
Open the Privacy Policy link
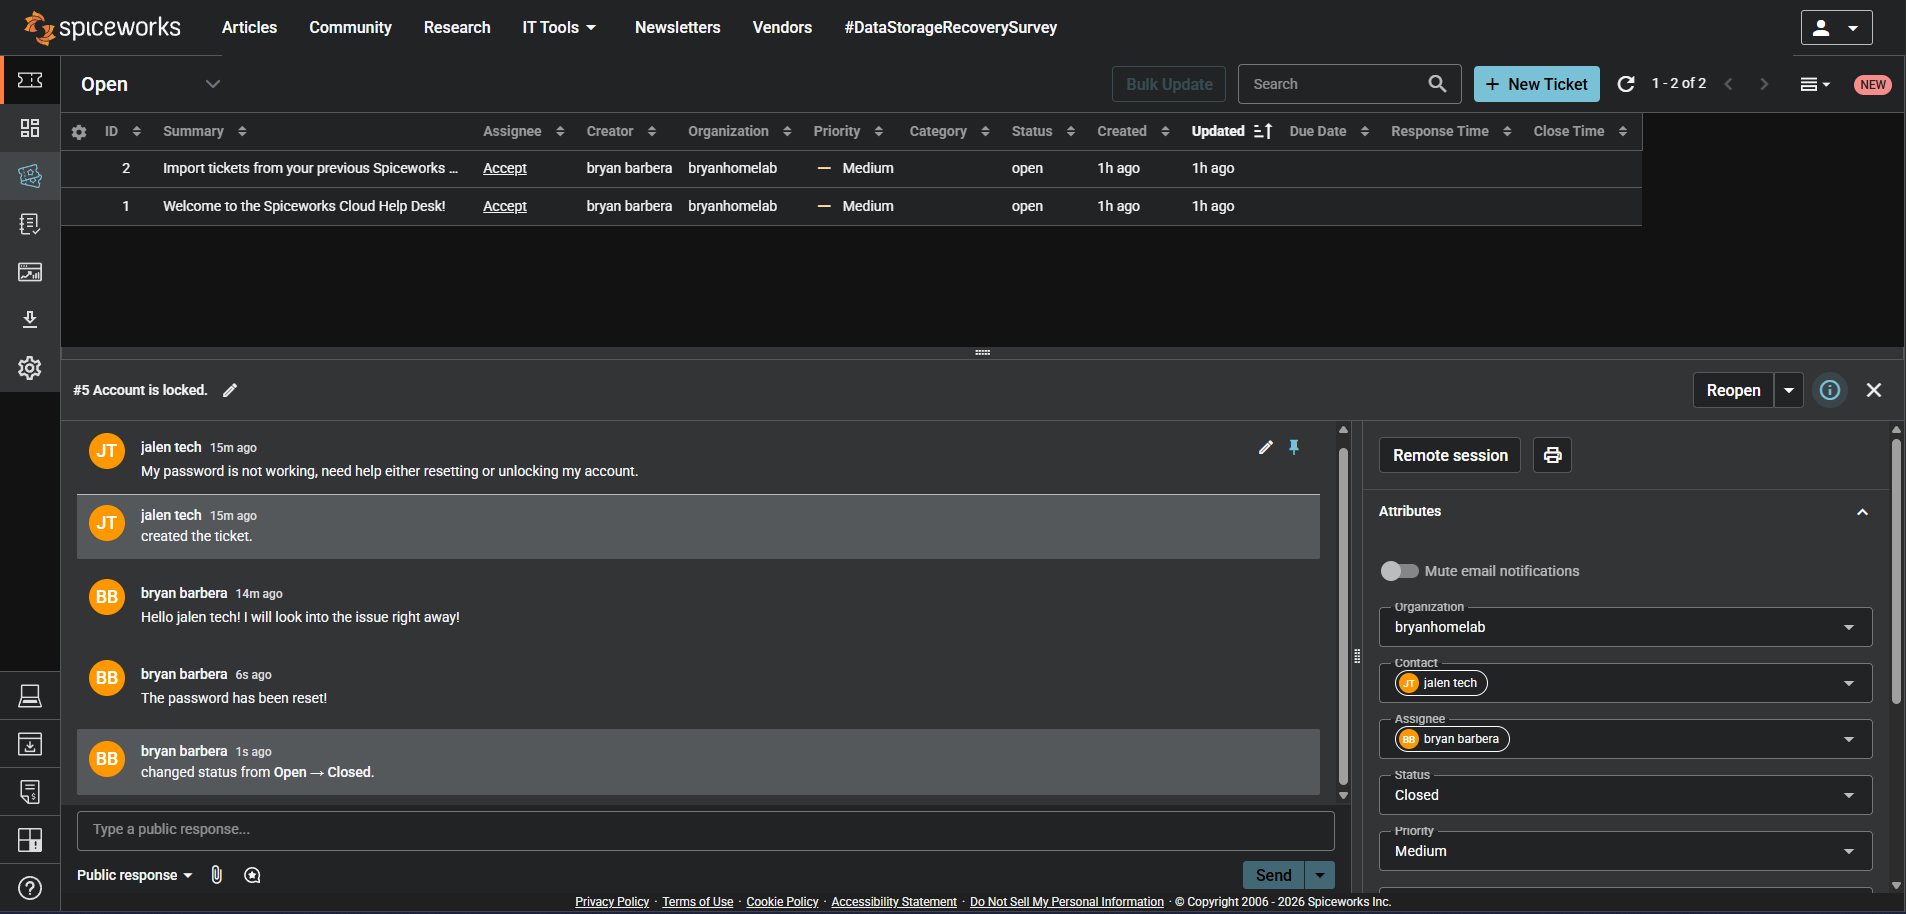[612, 902]
